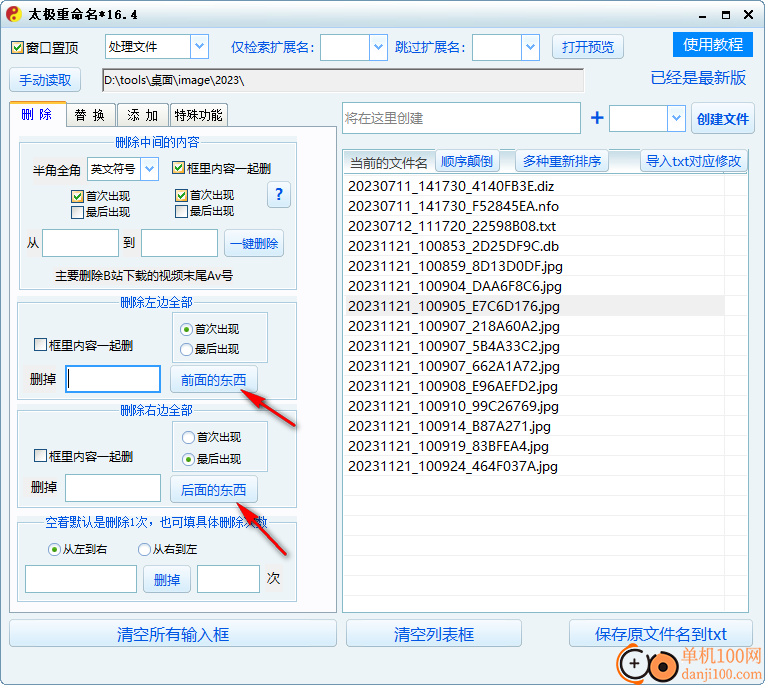The image size is (765, 685).
Task: Click the 删掉 button beside 次 field
Action: tap(167, 580)
